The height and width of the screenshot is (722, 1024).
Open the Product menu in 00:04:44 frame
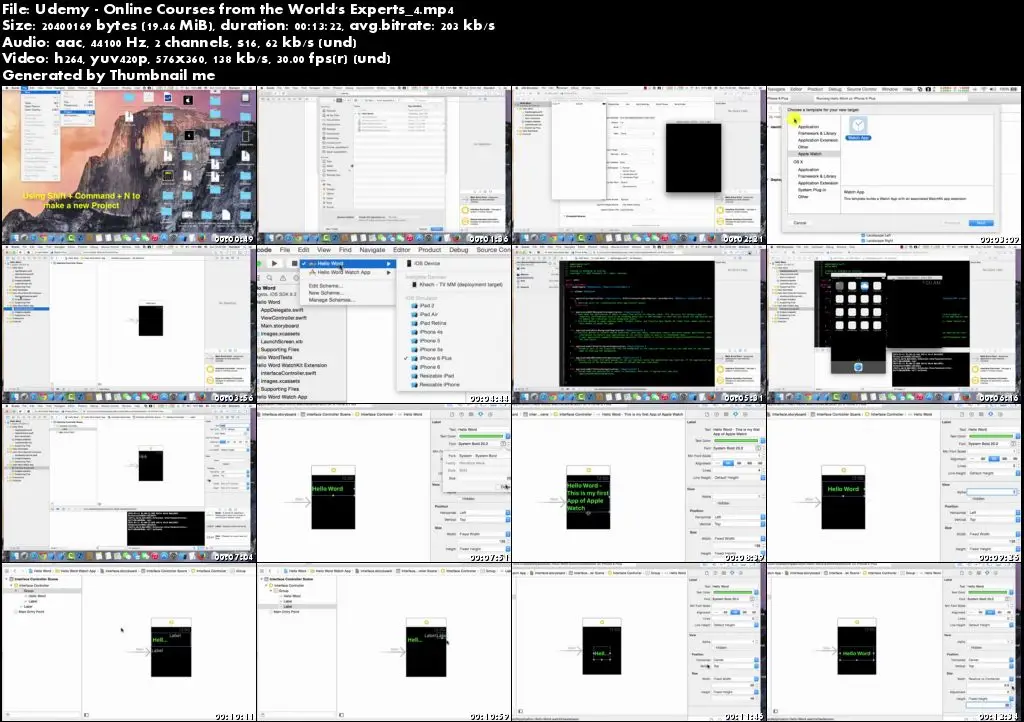430,249
